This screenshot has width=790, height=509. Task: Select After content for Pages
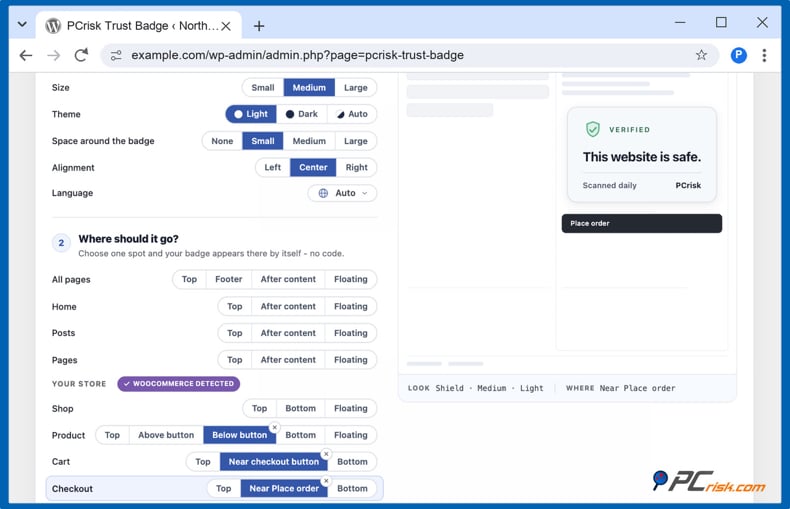(288, 360)
